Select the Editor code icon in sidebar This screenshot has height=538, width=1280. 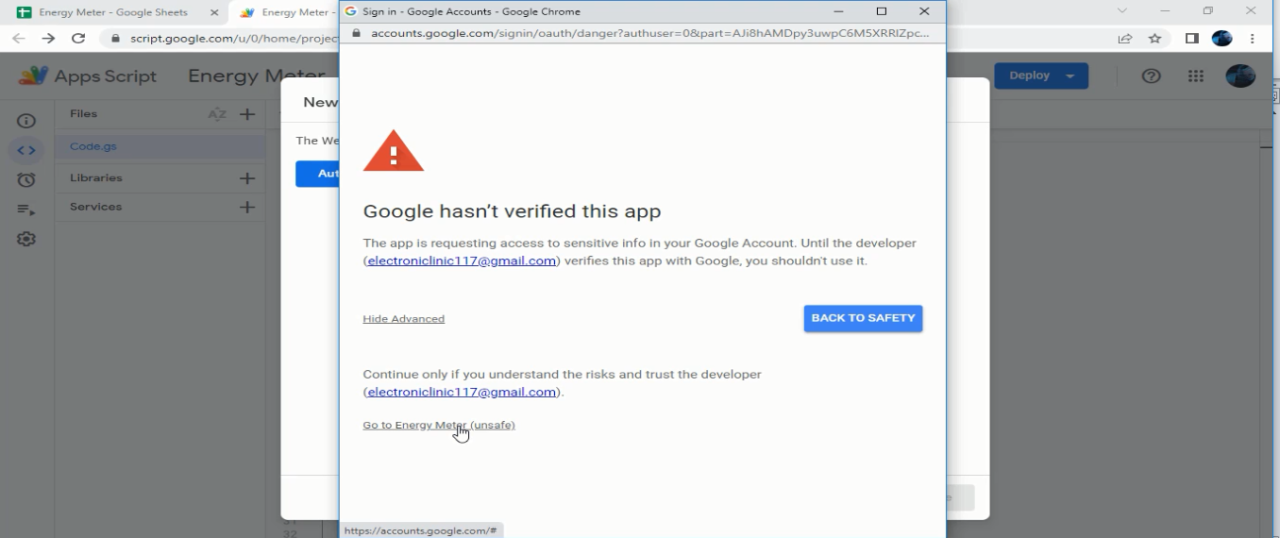tap(26, 150)
